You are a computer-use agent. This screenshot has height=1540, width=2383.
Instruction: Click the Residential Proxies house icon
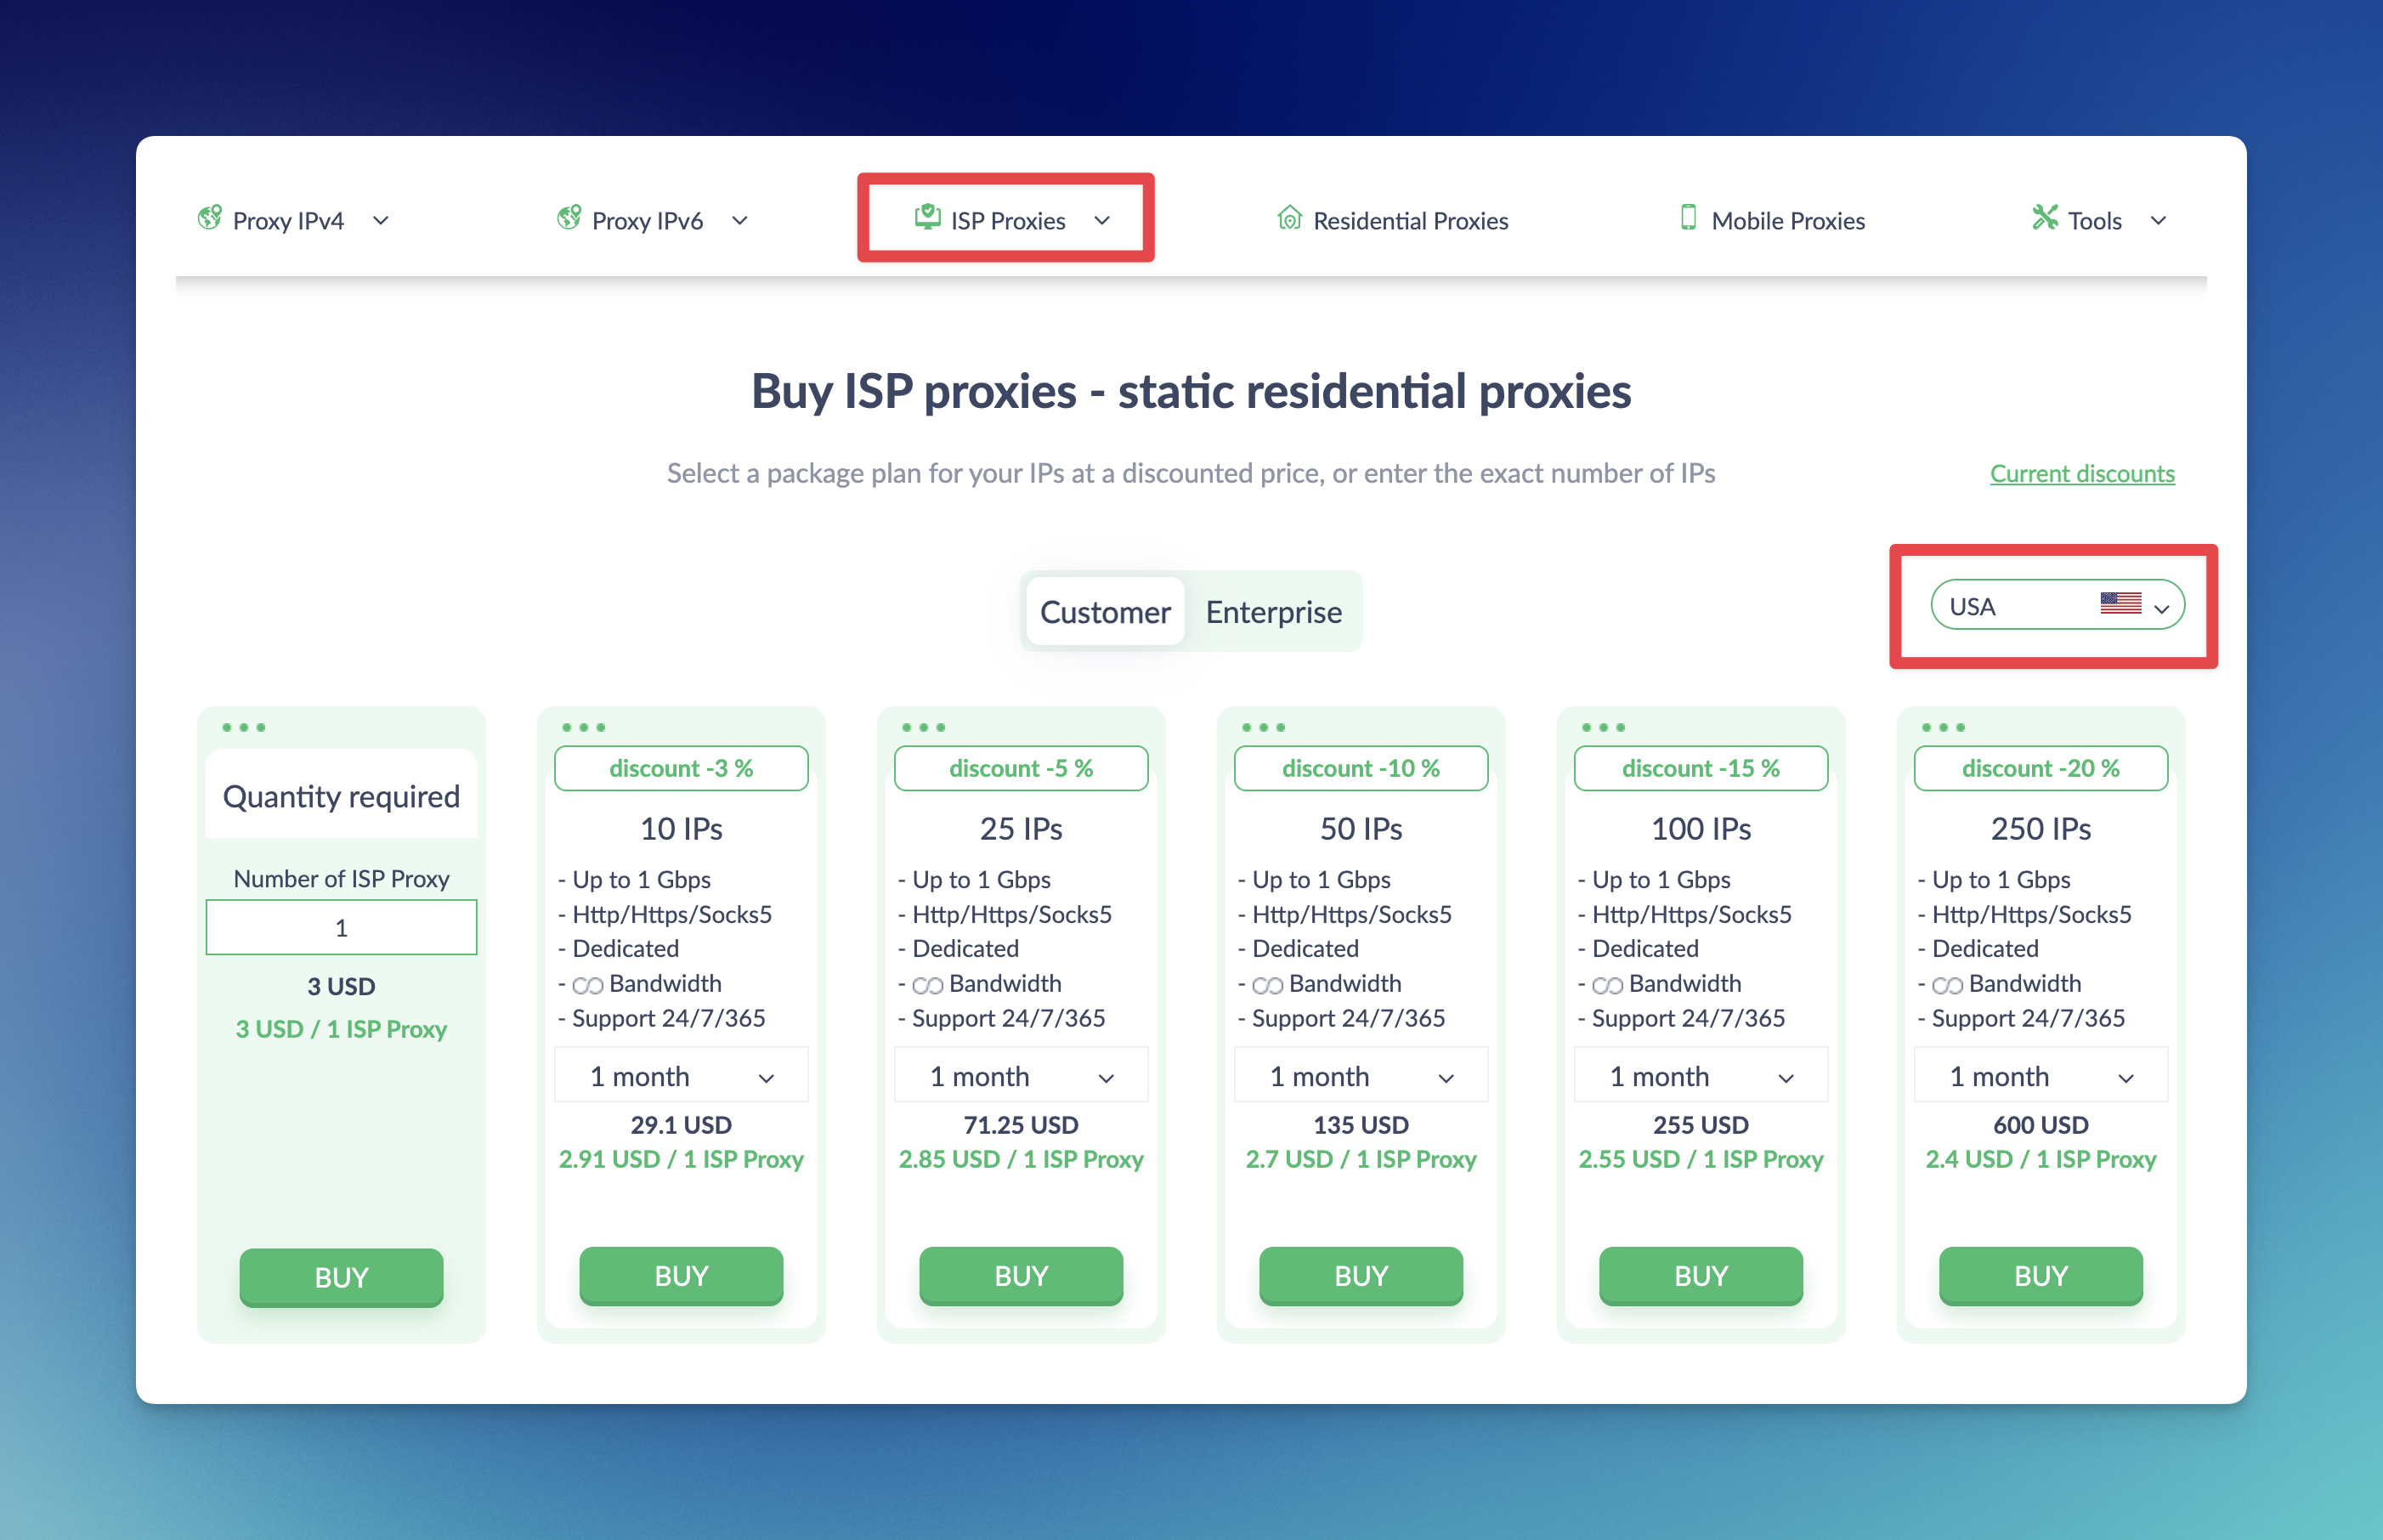[1289, 218]
